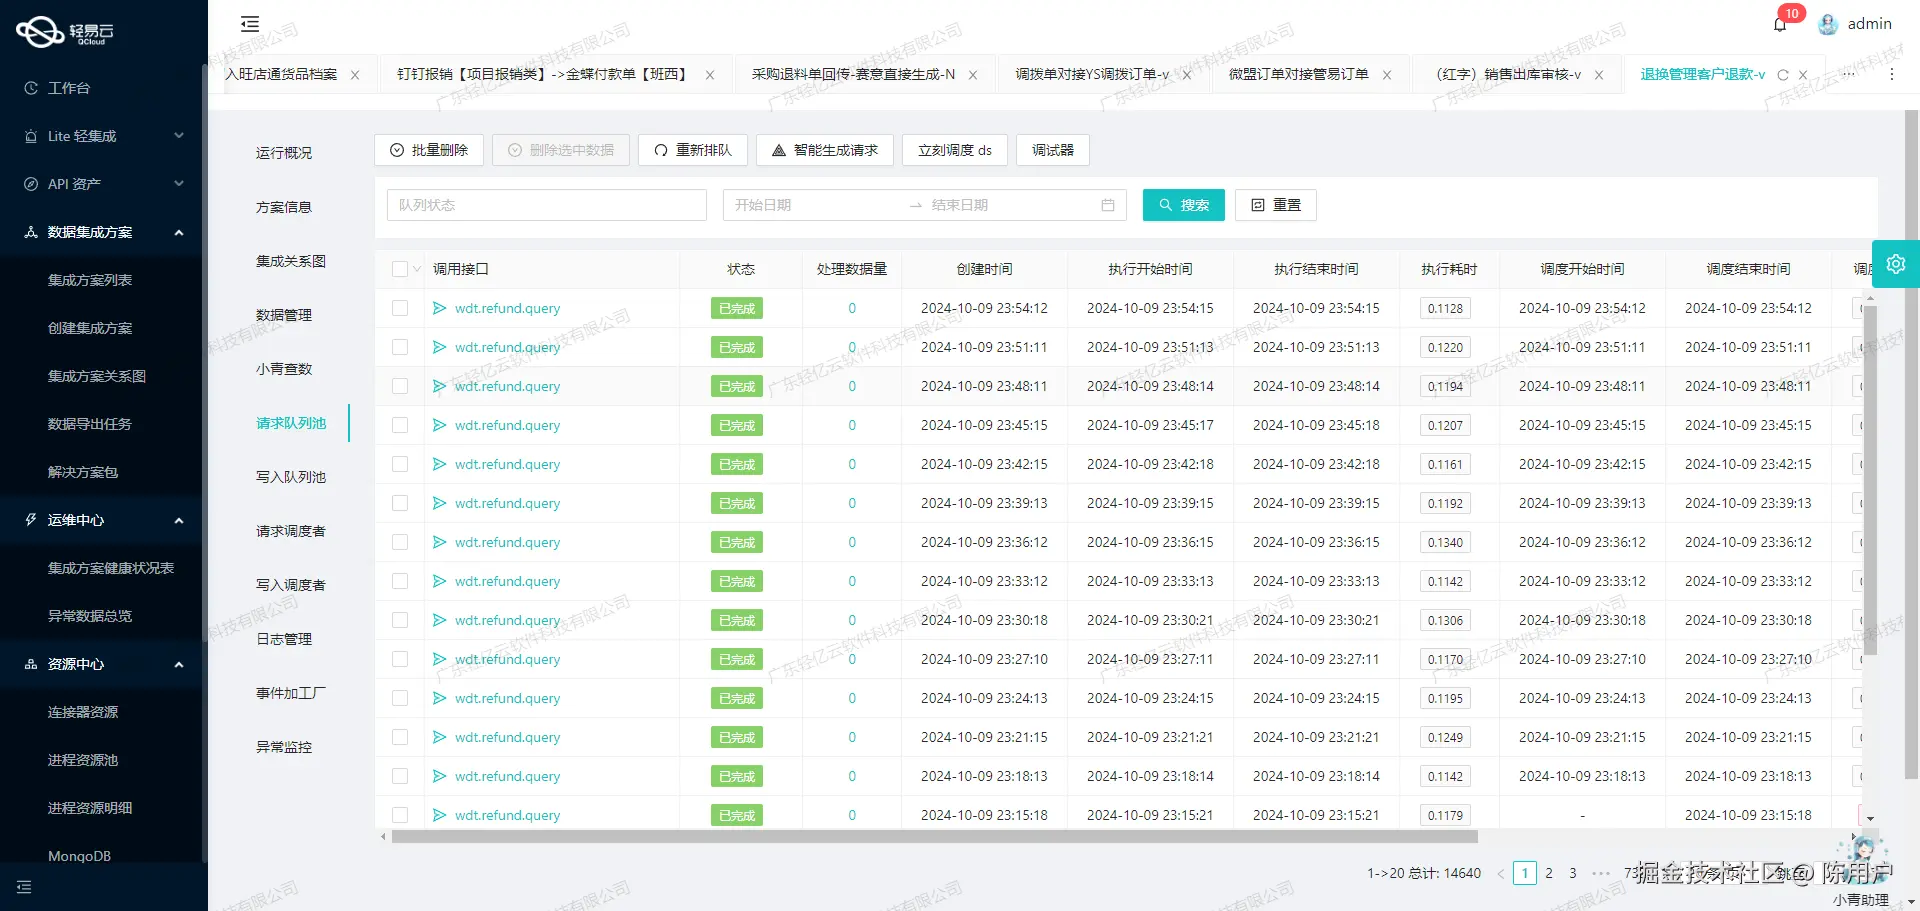Click the 智能生成请求 button

pos(825,150)
